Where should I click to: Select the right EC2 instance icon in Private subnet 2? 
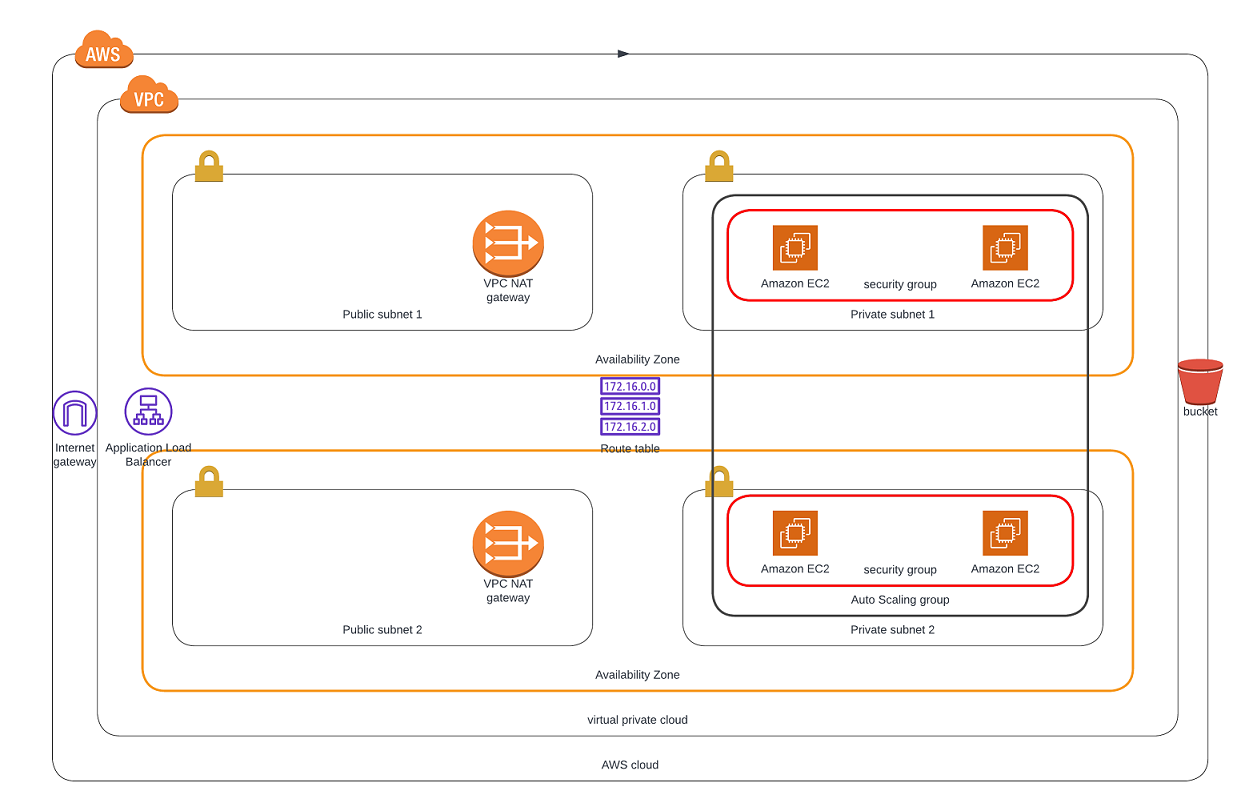(1005, 533)
